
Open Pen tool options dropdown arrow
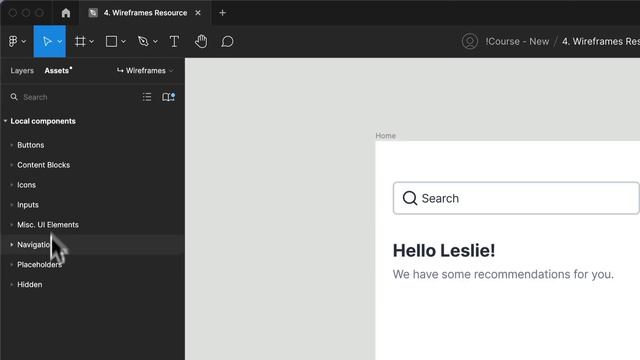click(x=156, y=42)
